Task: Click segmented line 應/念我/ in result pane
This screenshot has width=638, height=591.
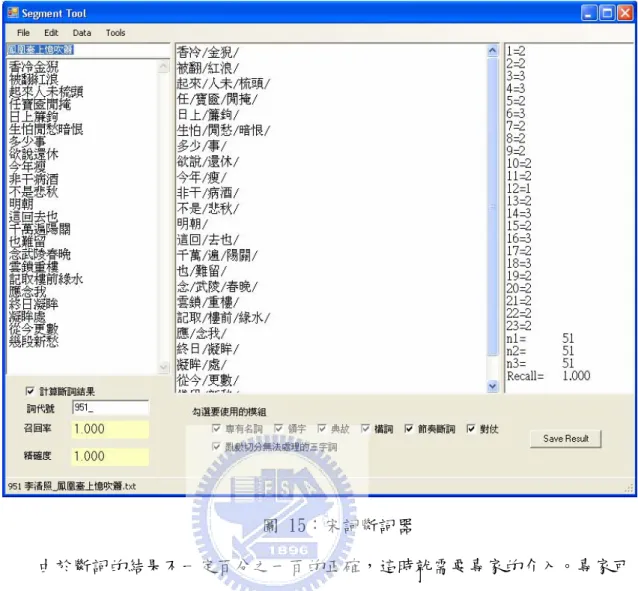Action: (x=202, y=333)
